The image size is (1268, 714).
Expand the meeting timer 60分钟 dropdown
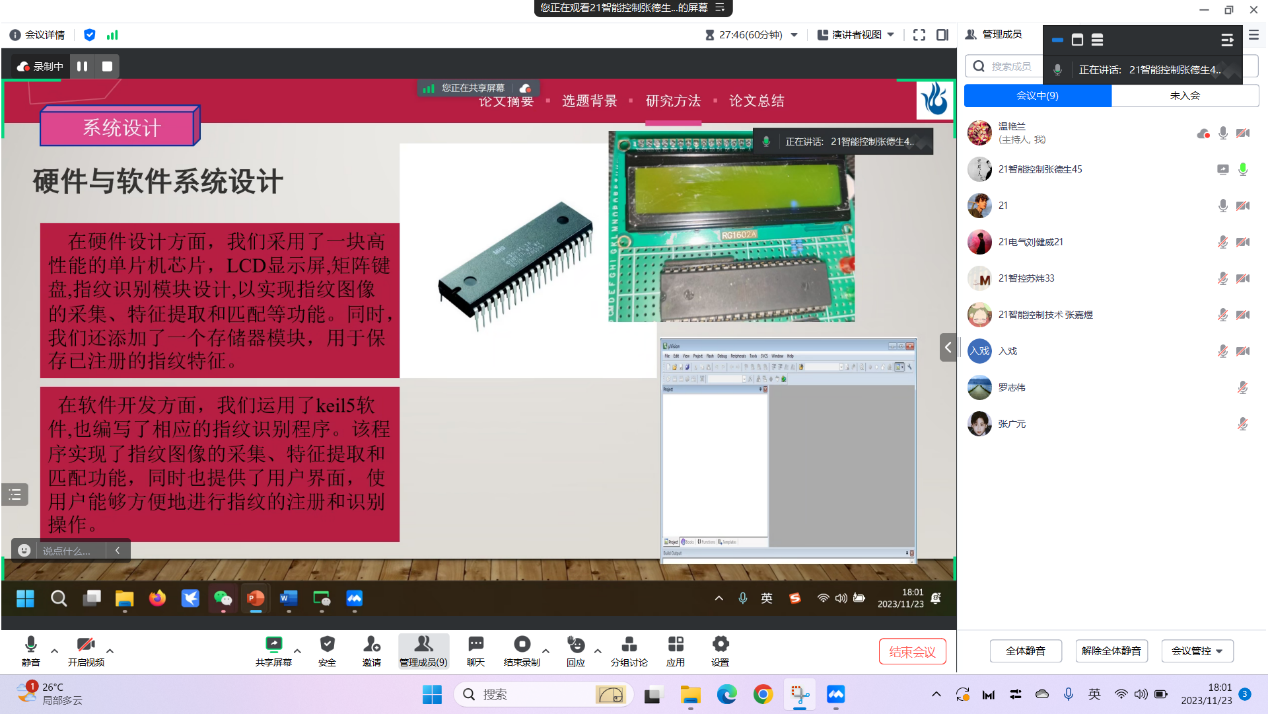click(x=794, y=35)
